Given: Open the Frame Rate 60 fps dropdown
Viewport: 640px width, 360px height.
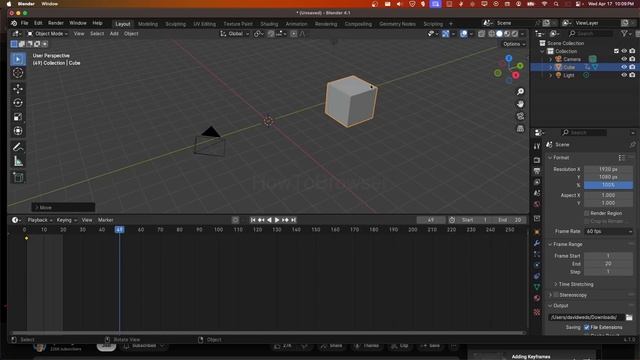Looking at the screenshot, I should 609,231.
